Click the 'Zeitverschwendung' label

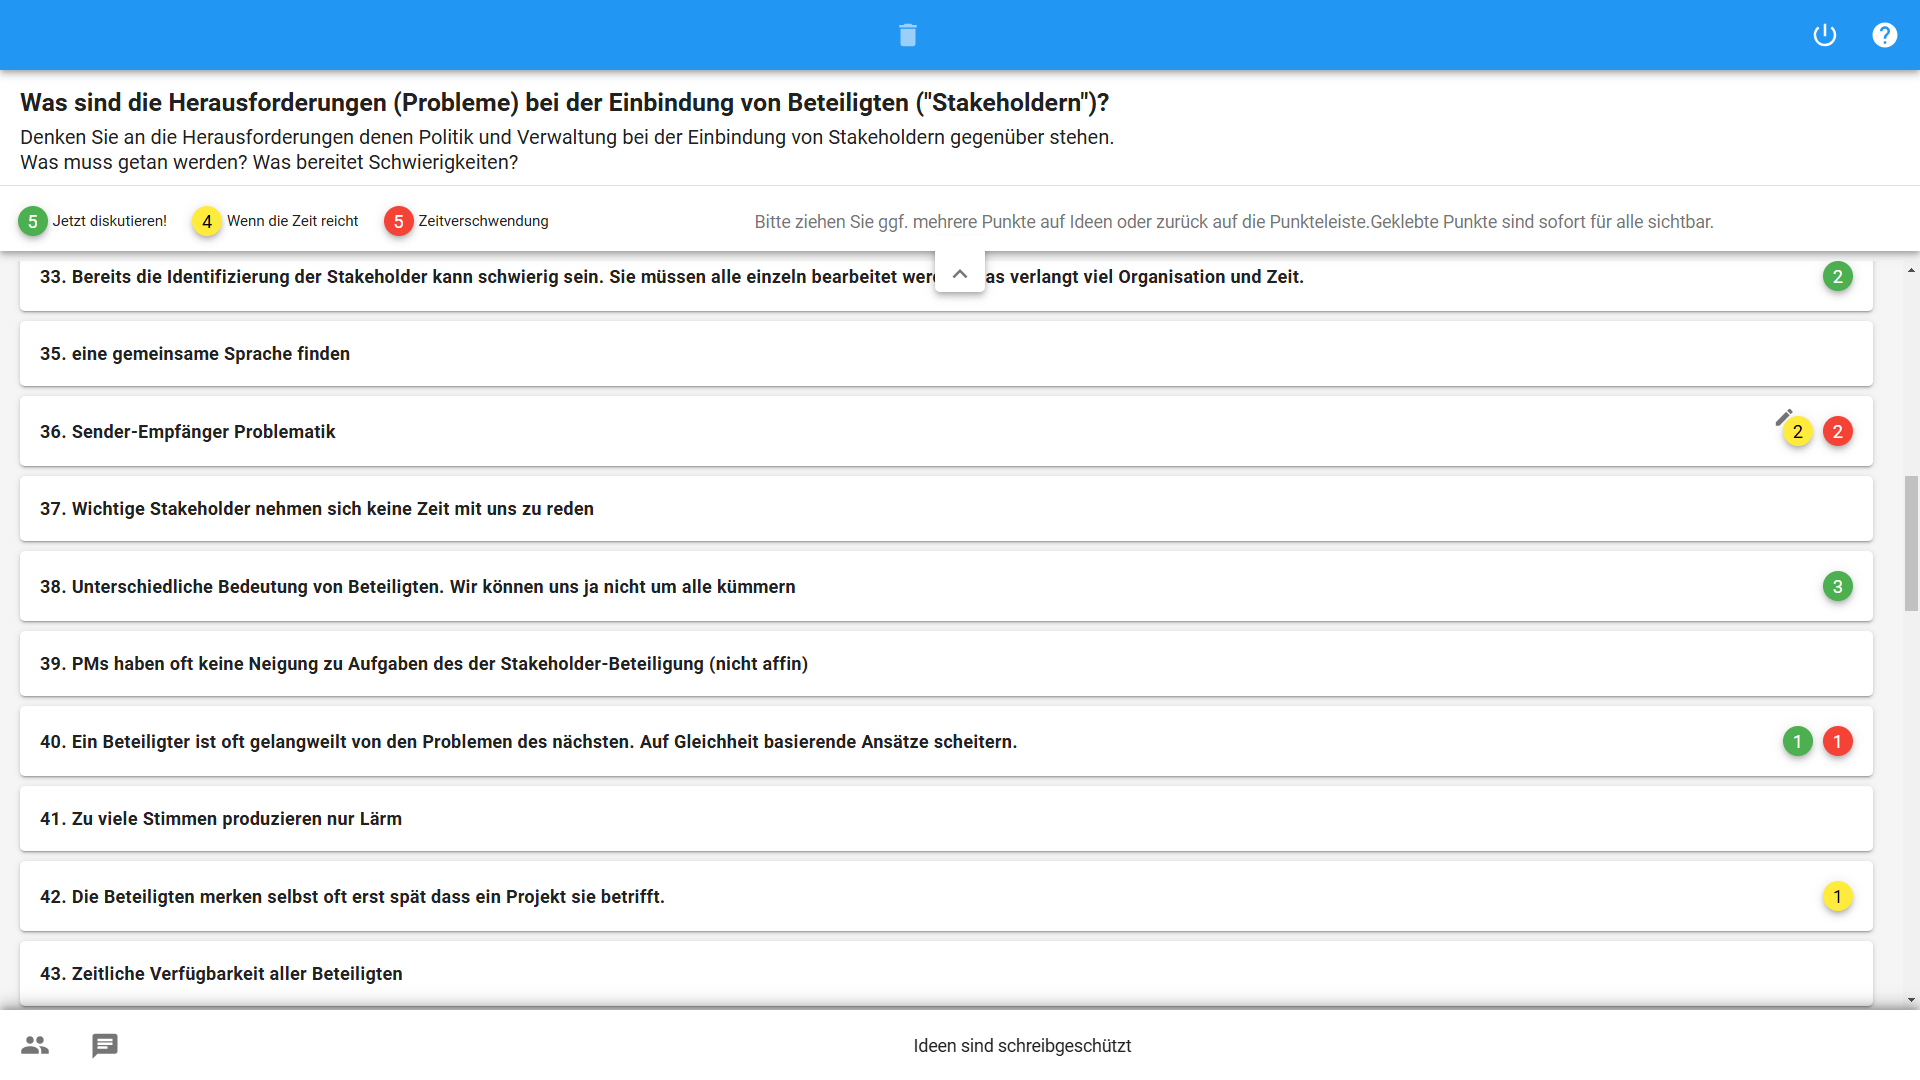pyautogui.click(x=484, y=221)
